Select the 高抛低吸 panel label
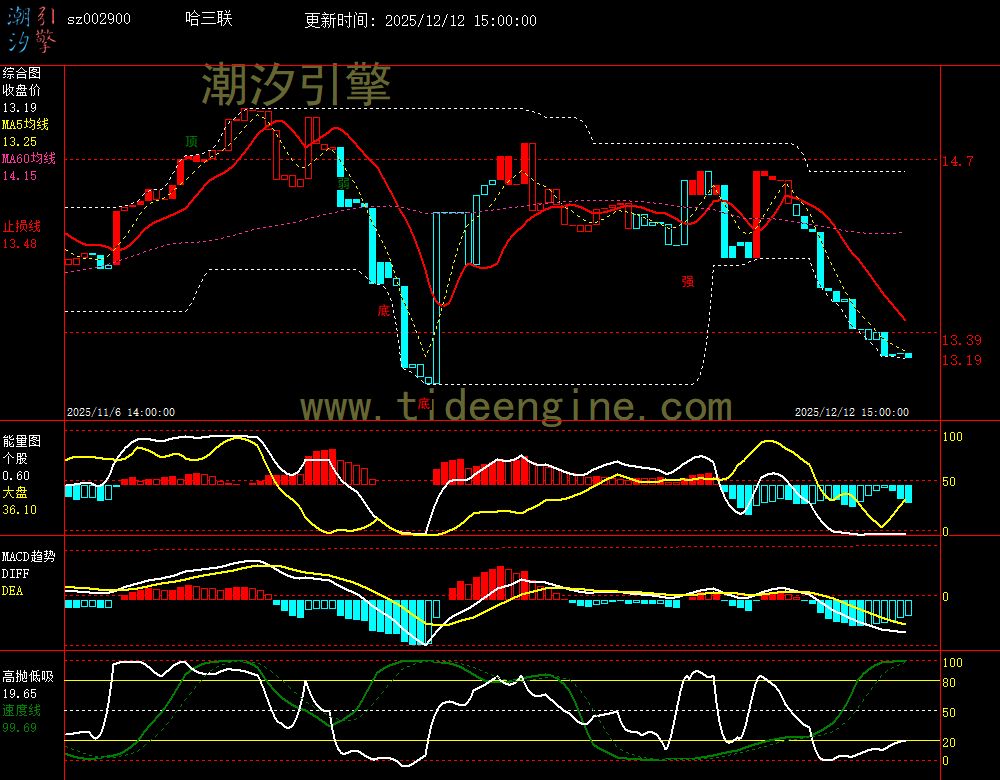Screen dimensions: 1000x780 coord(27,676)
